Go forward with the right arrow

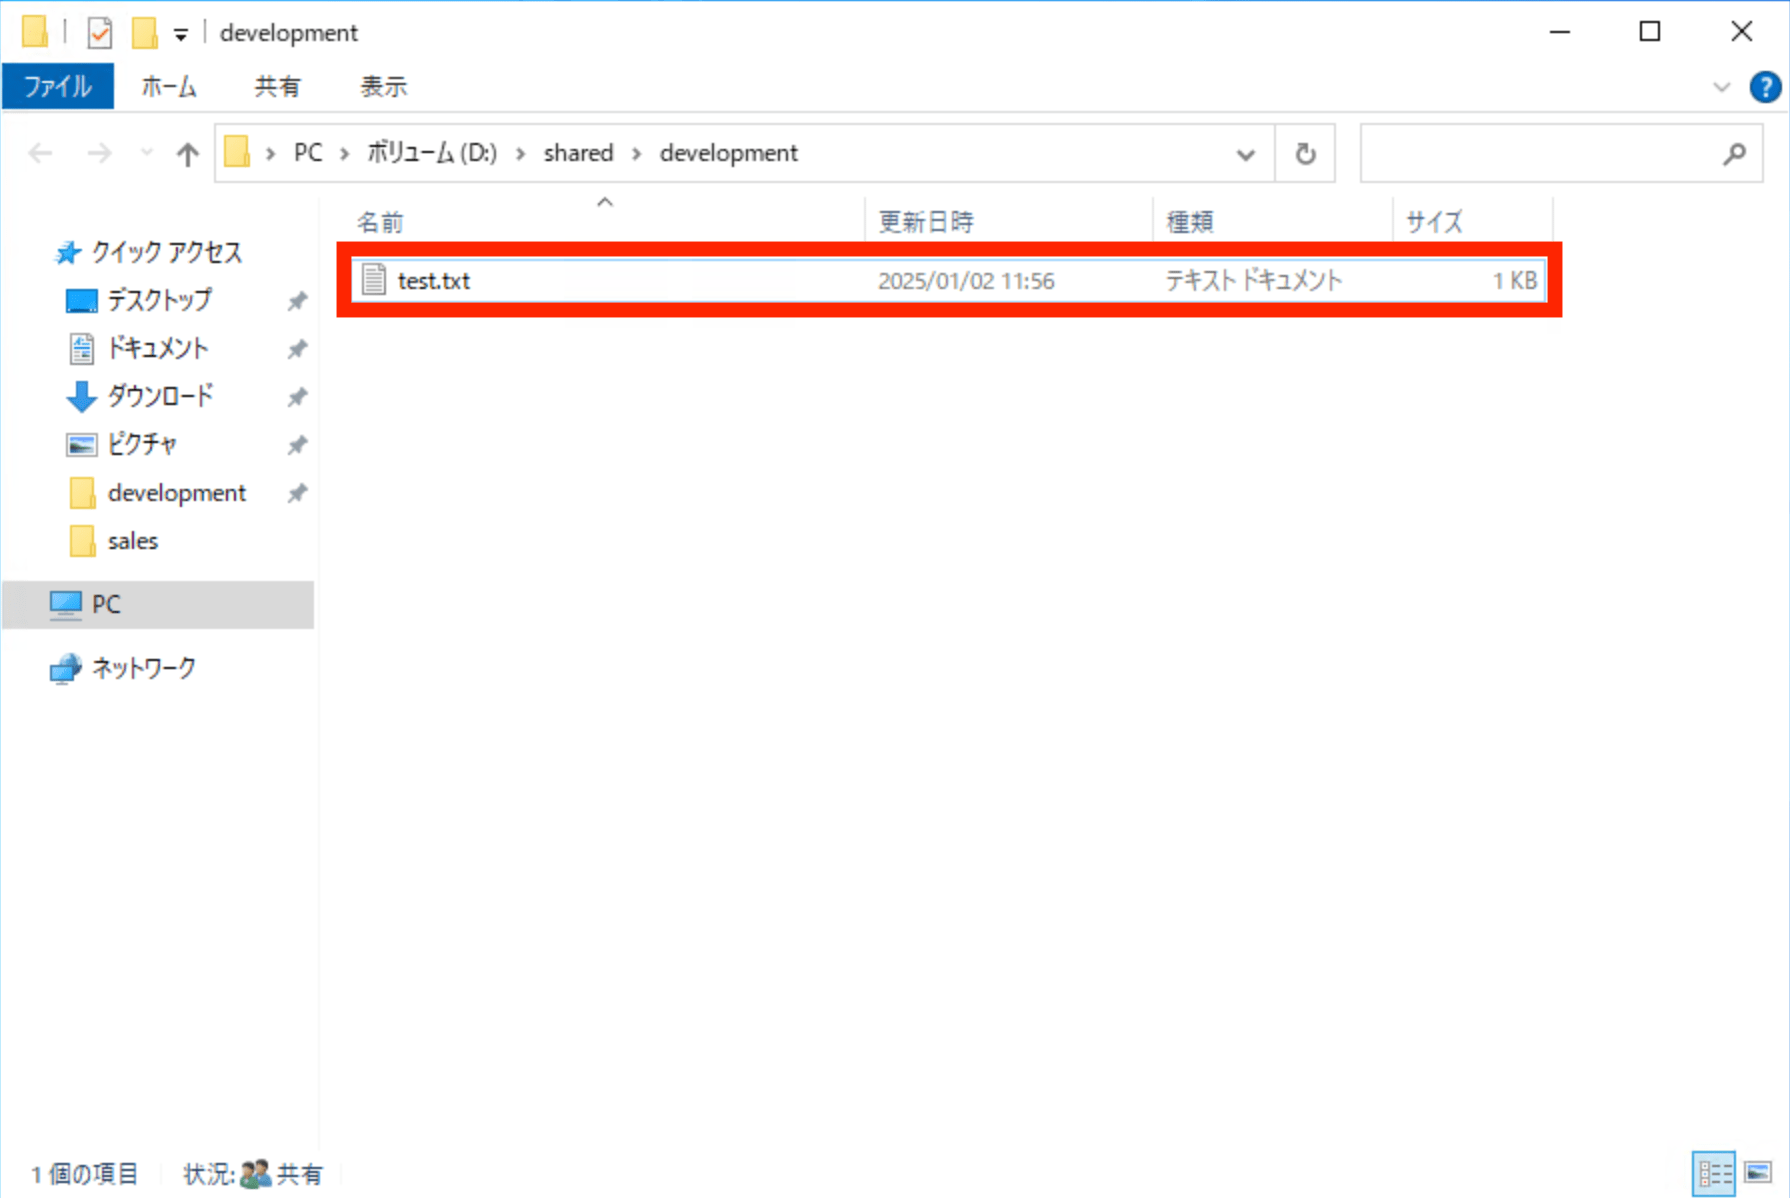coord(99,153)
